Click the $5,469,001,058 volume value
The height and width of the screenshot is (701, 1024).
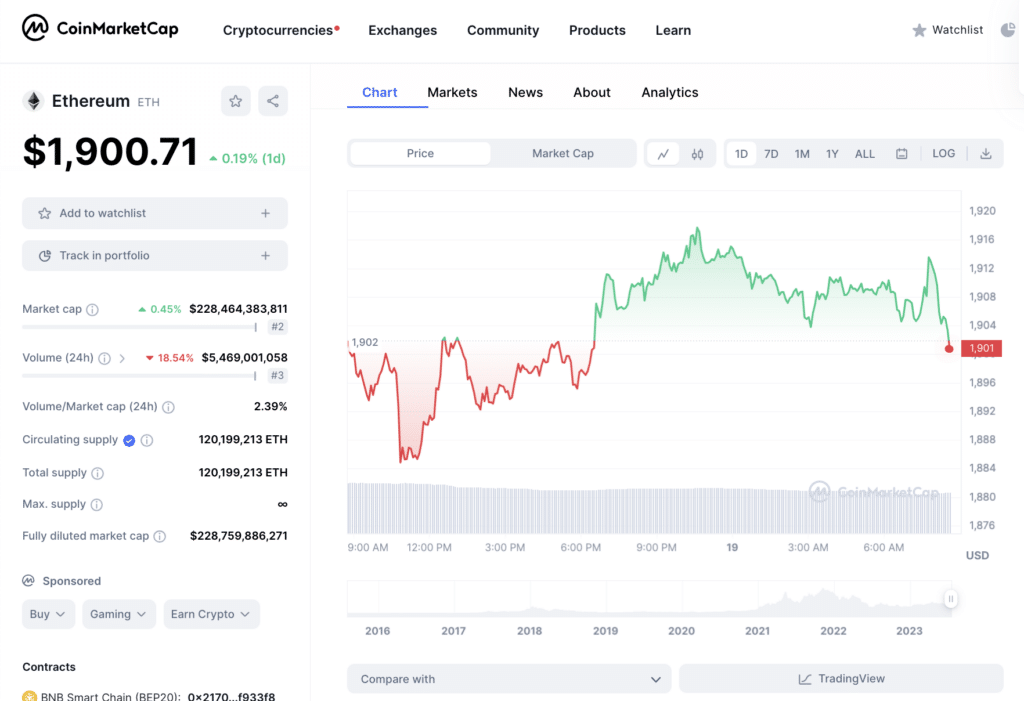244,357
